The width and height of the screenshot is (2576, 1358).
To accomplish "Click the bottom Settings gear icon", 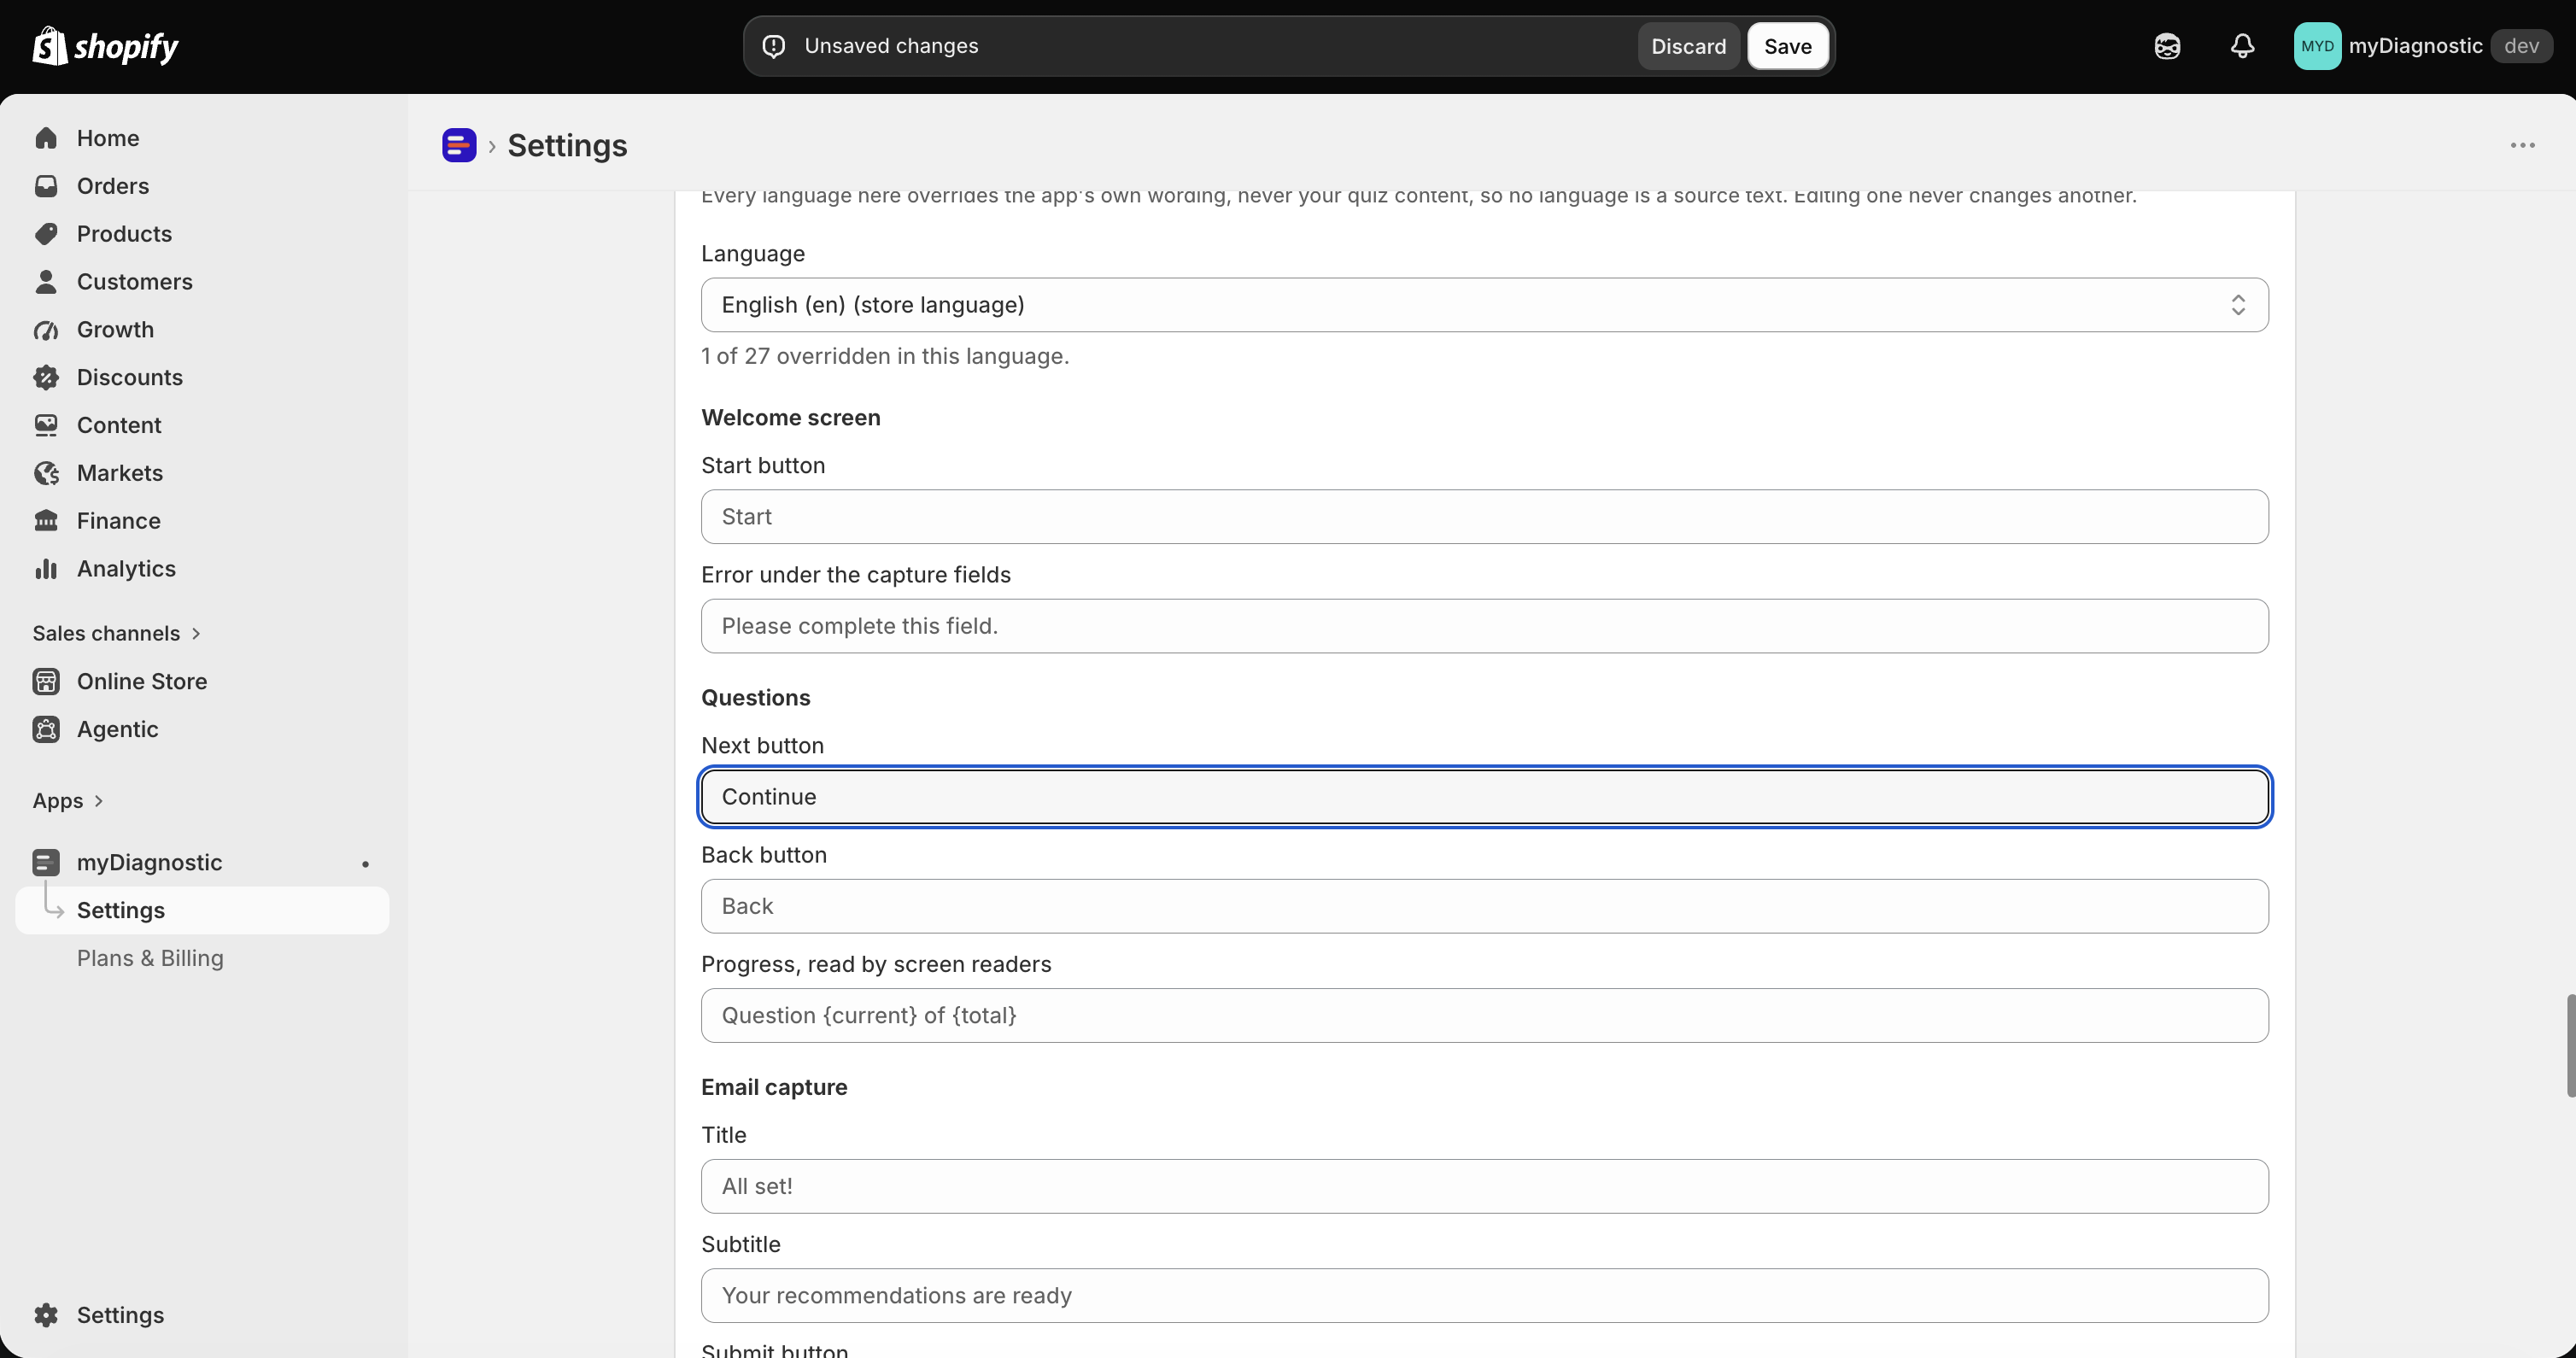I will click(x=46, y=1315).
